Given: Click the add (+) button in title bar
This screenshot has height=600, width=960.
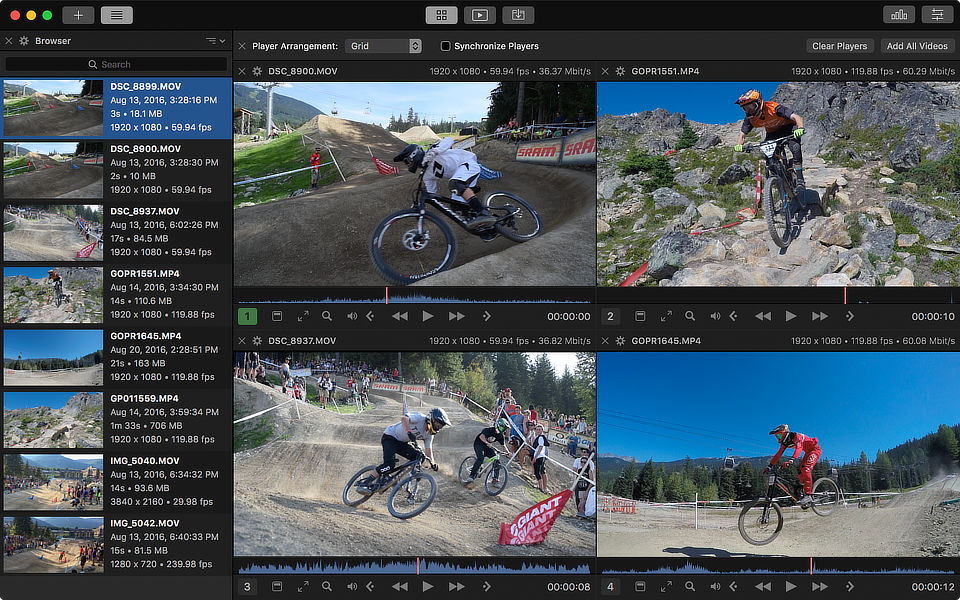Looking at the screenshot, I should coord(78,15).
